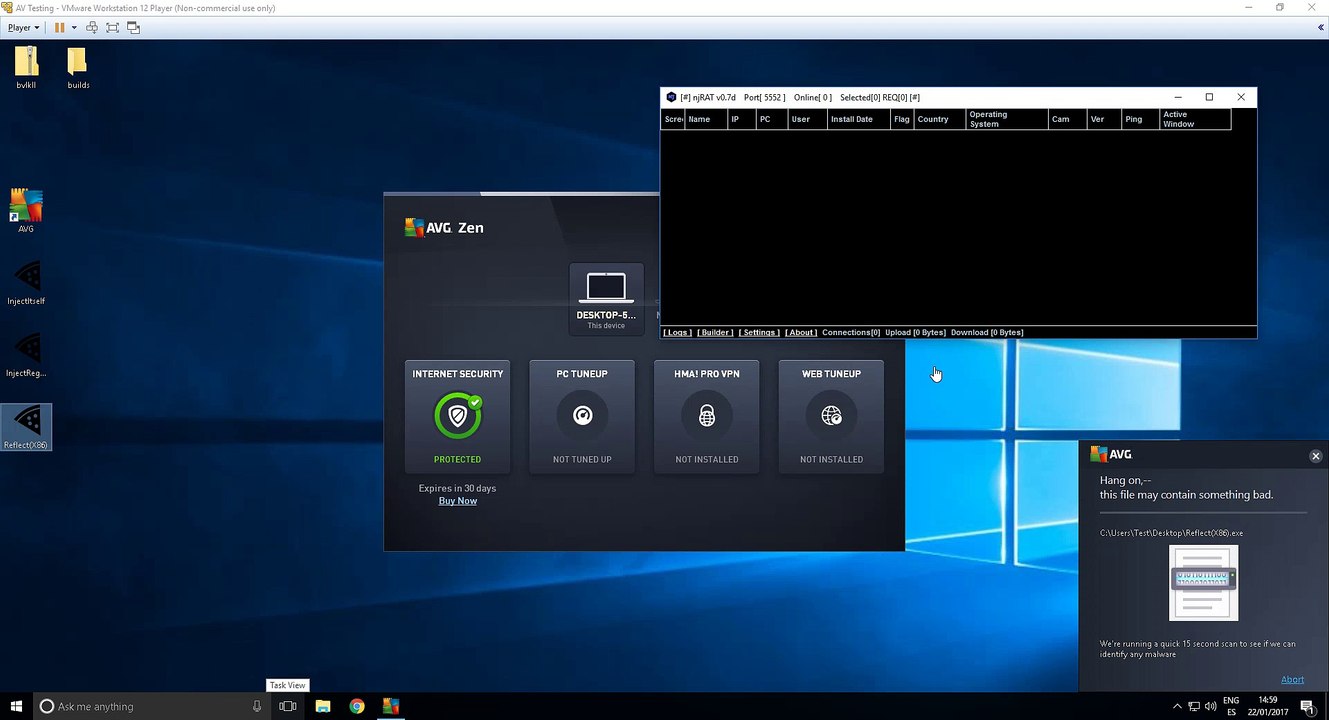
Task: Click the Cortana microphone icon in search box
Action: coord(257,706)
